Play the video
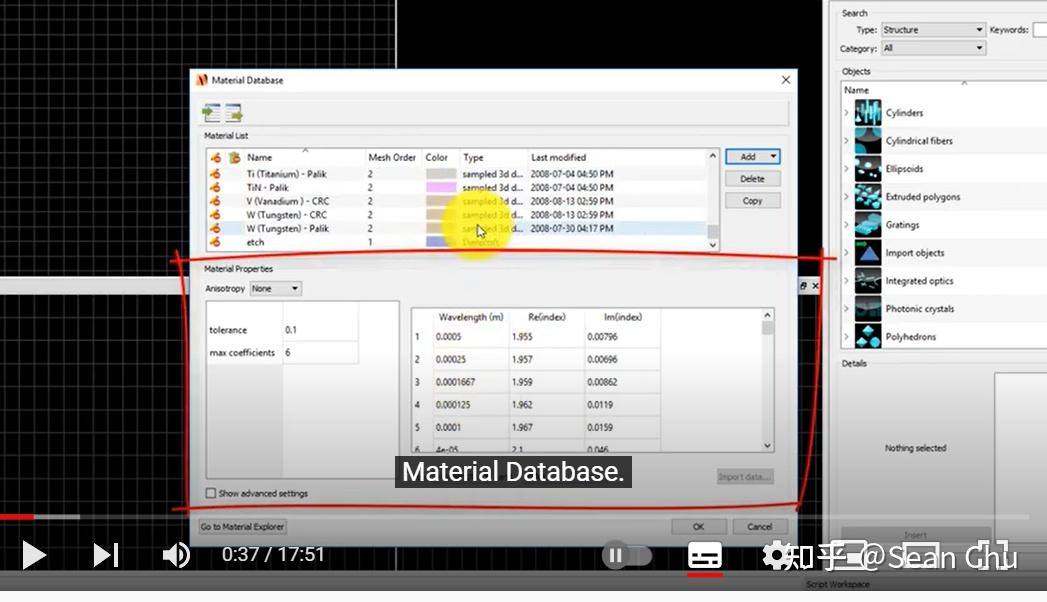This screenshot has width=1047, height=602. click(x=33, y=555)
